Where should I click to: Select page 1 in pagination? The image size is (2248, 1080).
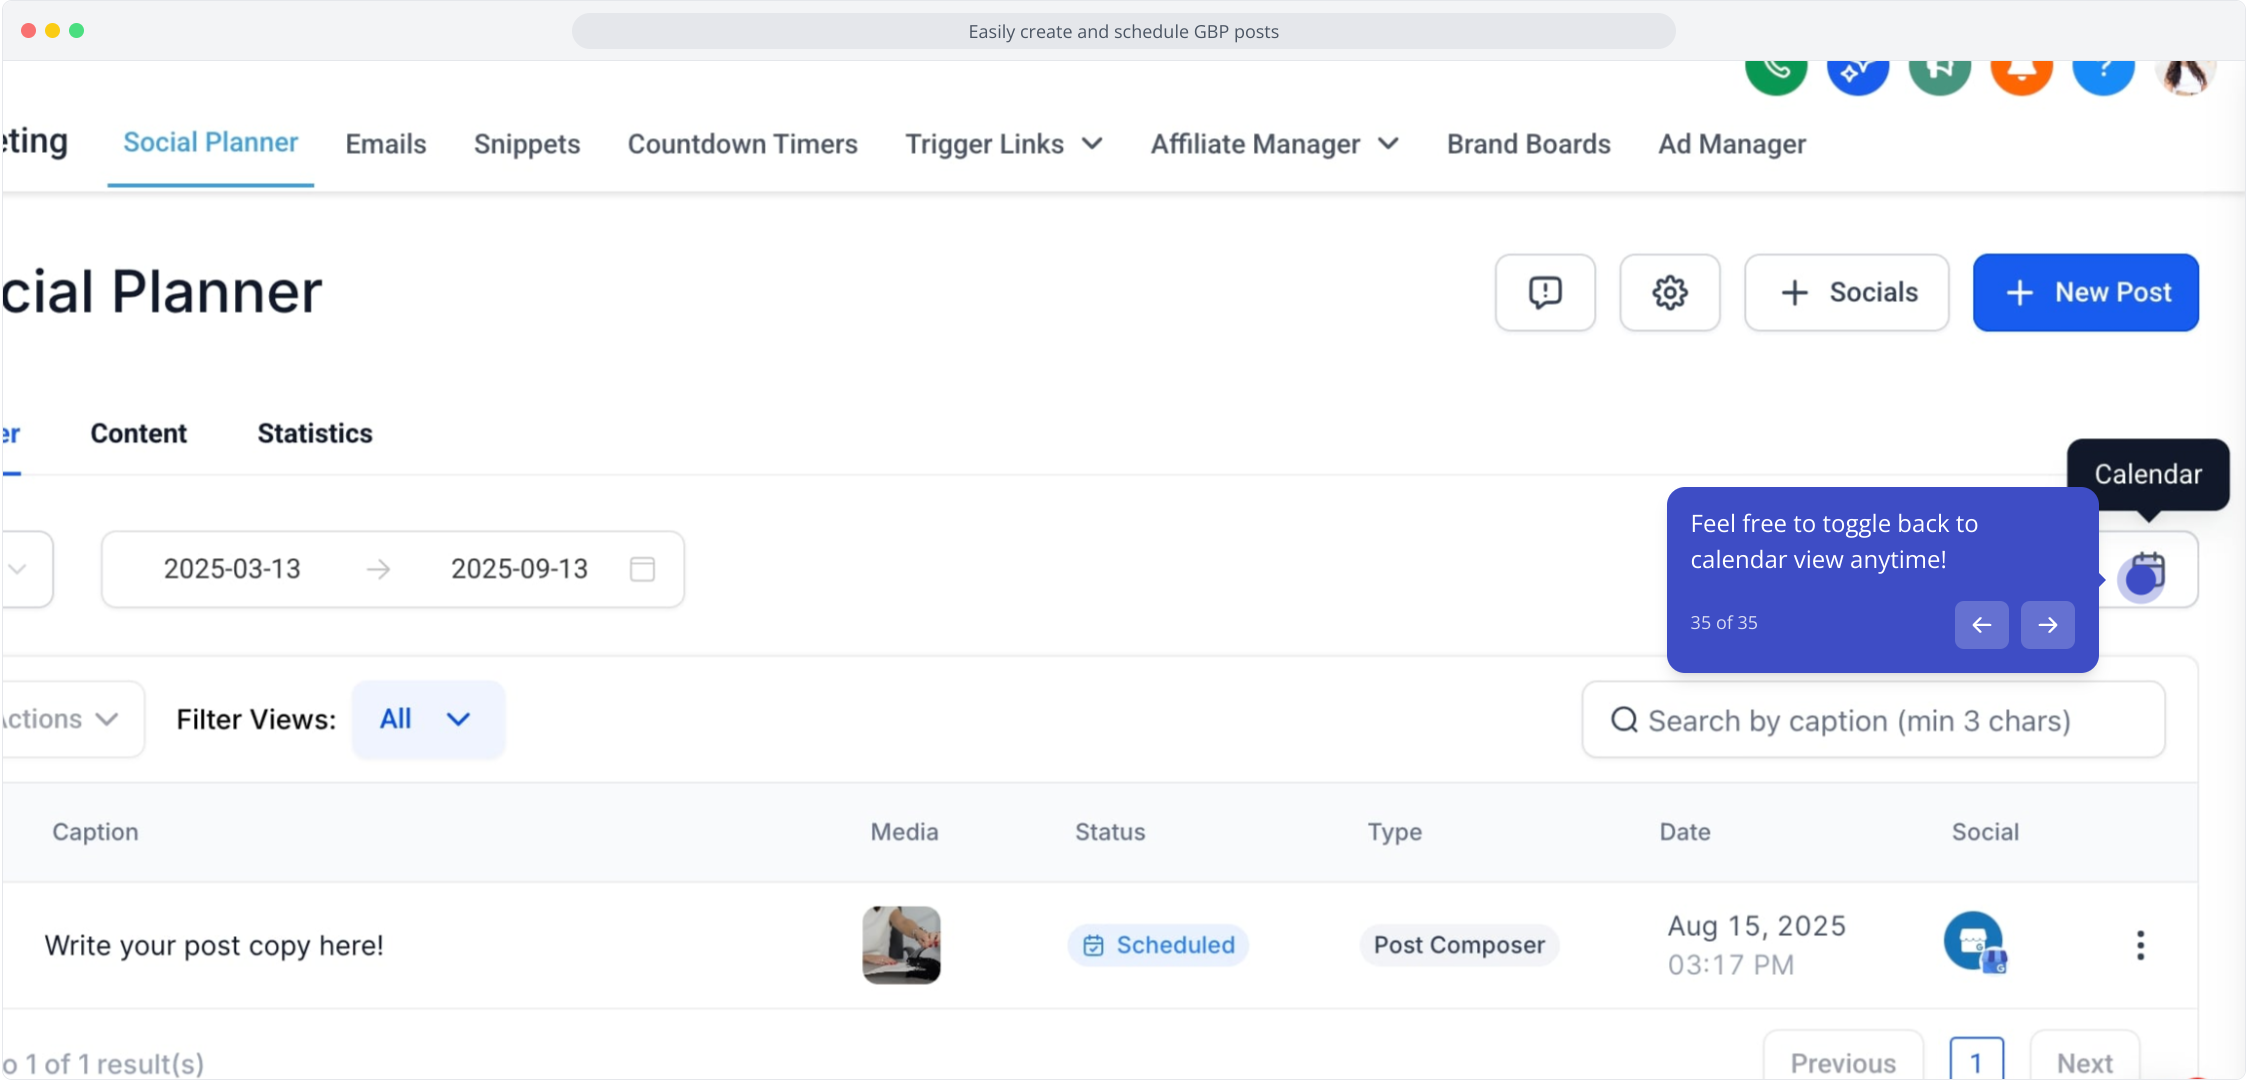tap(1977, 1060)
